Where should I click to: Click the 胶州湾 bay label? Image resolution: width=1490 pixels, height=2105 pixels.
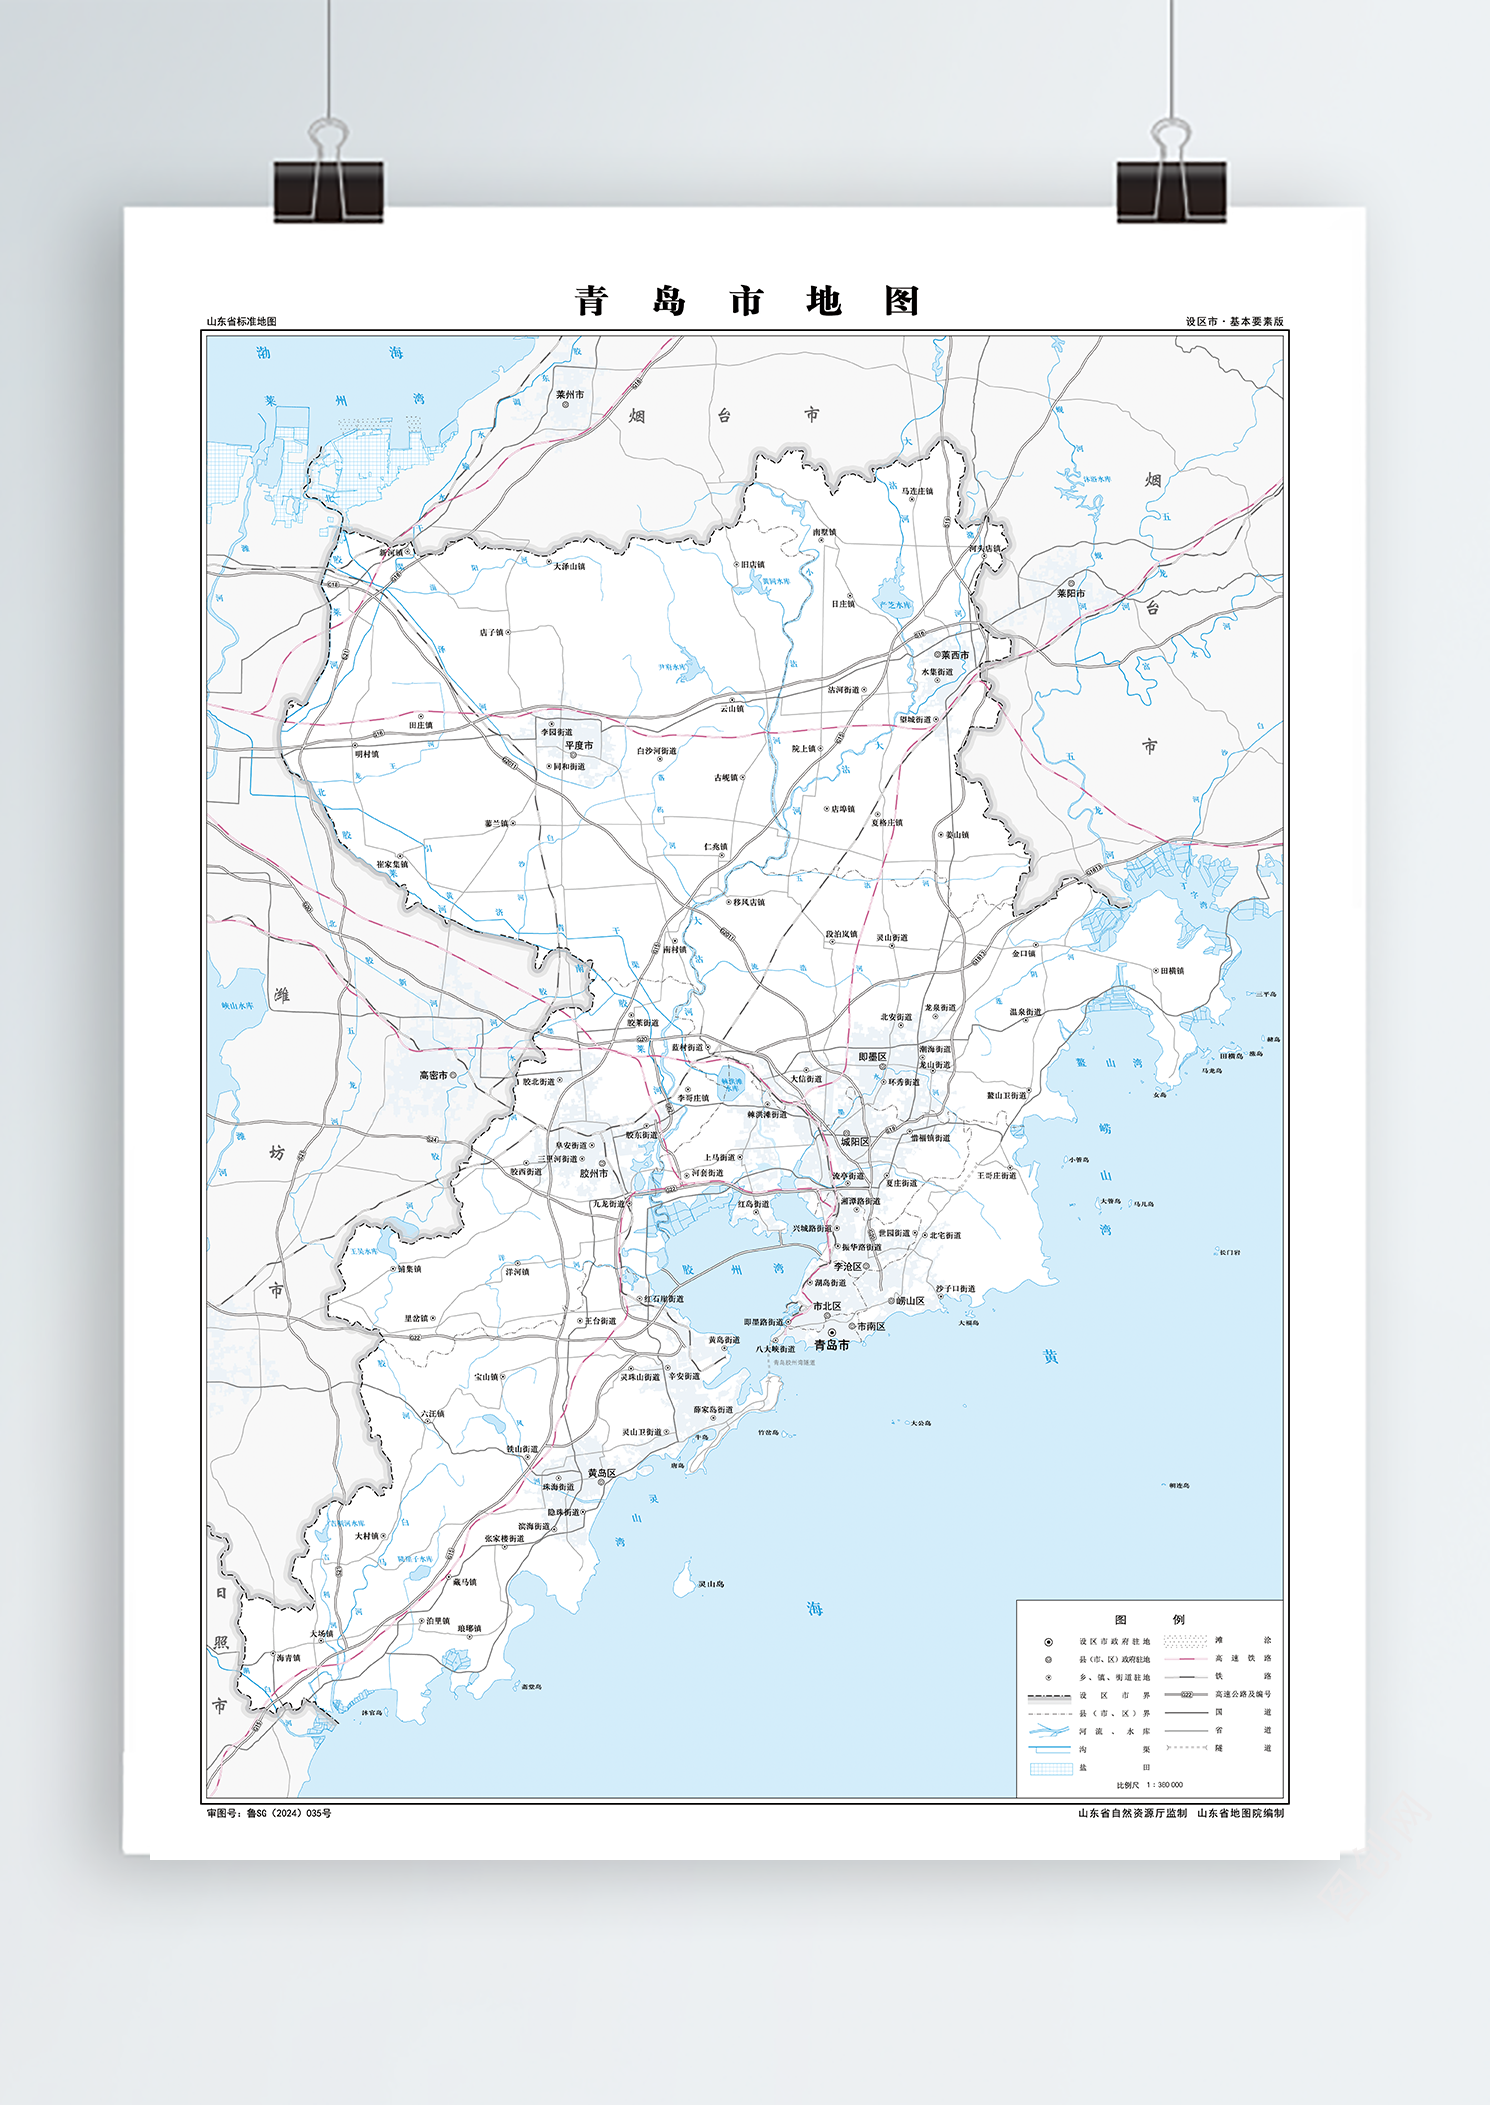[734, 1270]
